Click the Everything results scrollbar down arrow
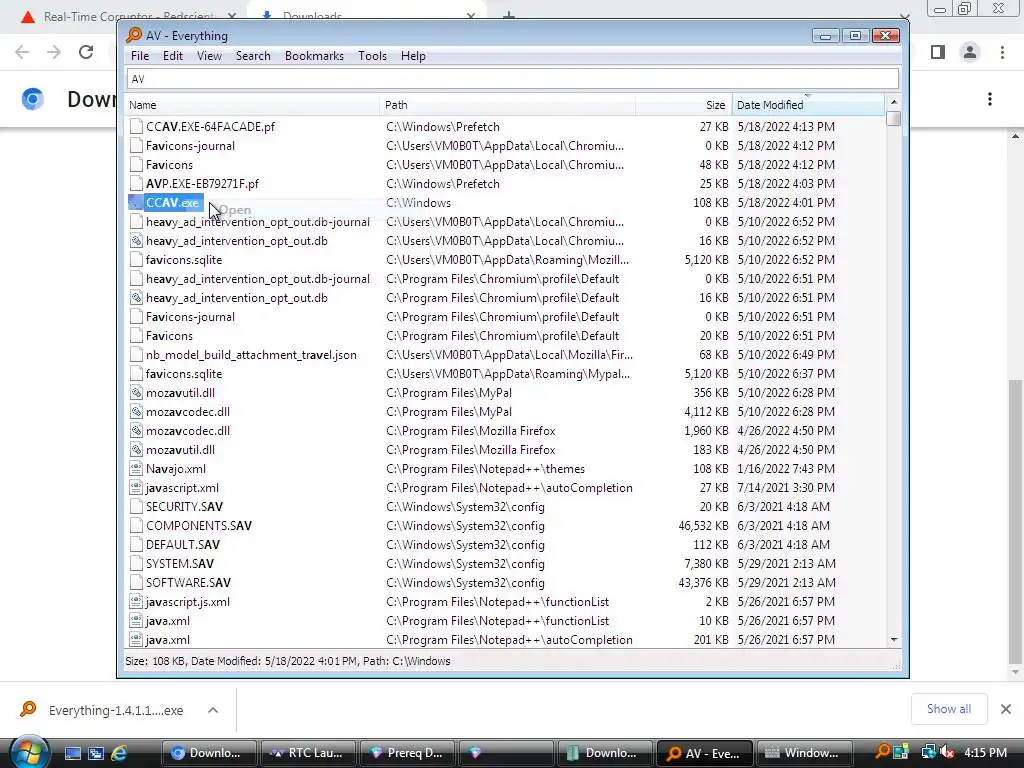1024x768 pixels. pyautogui.click(x=894, y=640)
